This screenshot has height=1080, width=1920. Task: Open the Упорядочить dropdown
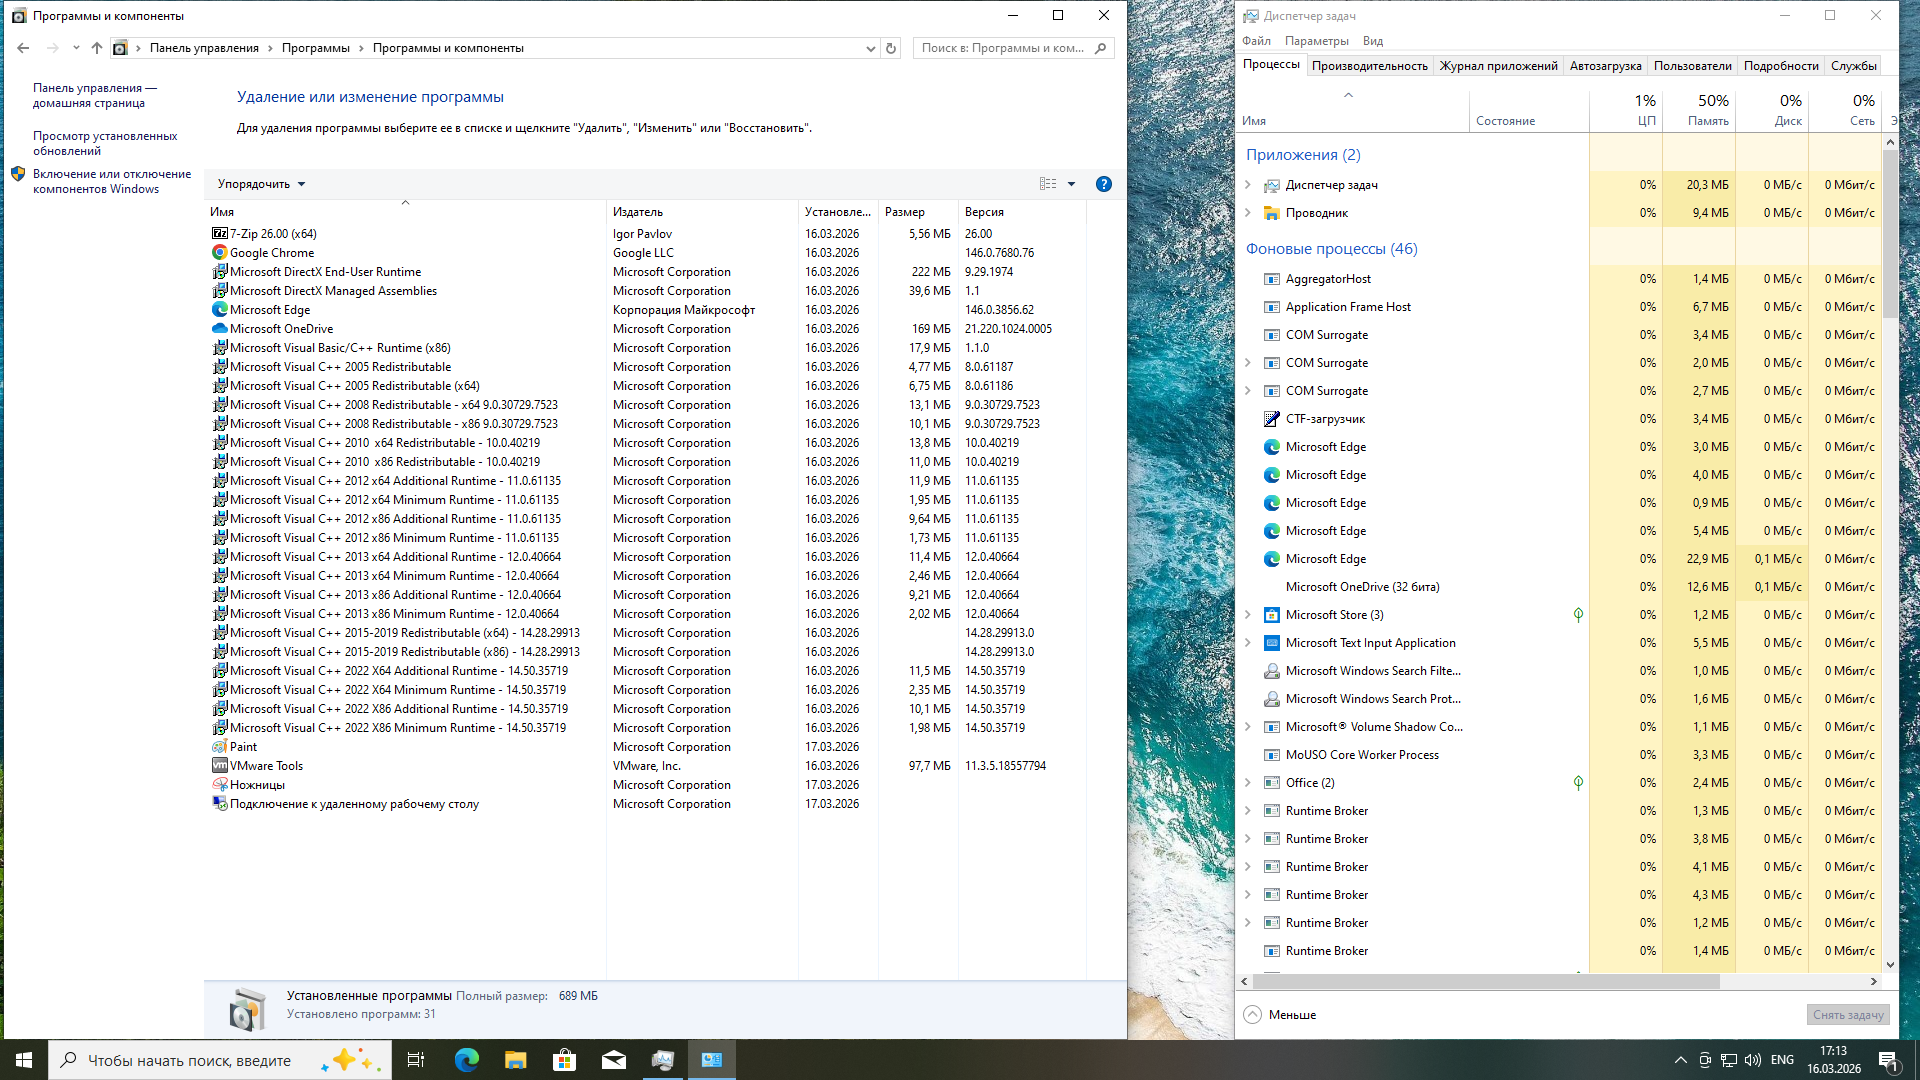click(261, 184)
